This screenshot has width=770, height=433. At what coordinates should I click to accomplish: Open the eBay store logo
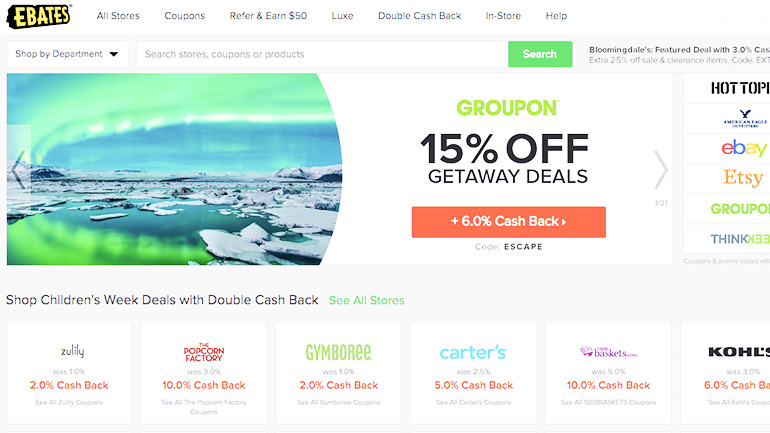(x=744, y=148)
